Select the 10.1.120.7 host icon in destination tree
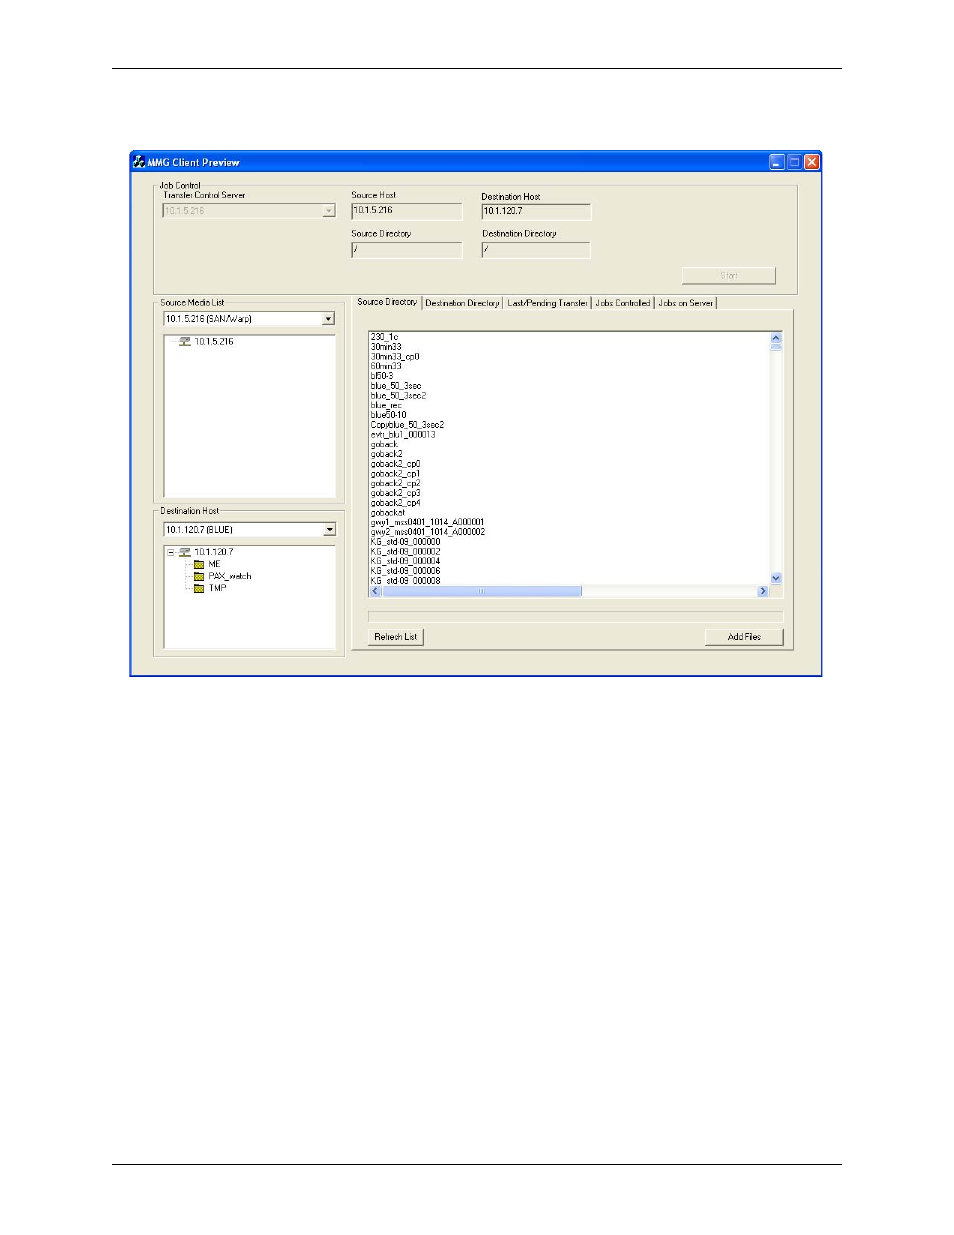Screen dimensions: 954x1235 point(185,552)
